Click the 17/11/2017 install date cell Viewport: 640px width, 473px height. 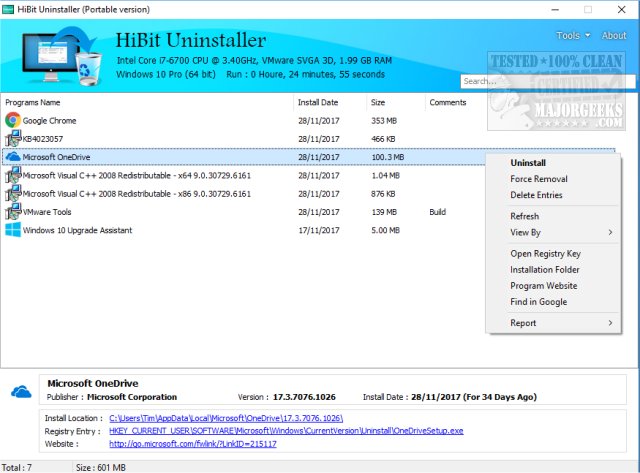coord(319,230)
